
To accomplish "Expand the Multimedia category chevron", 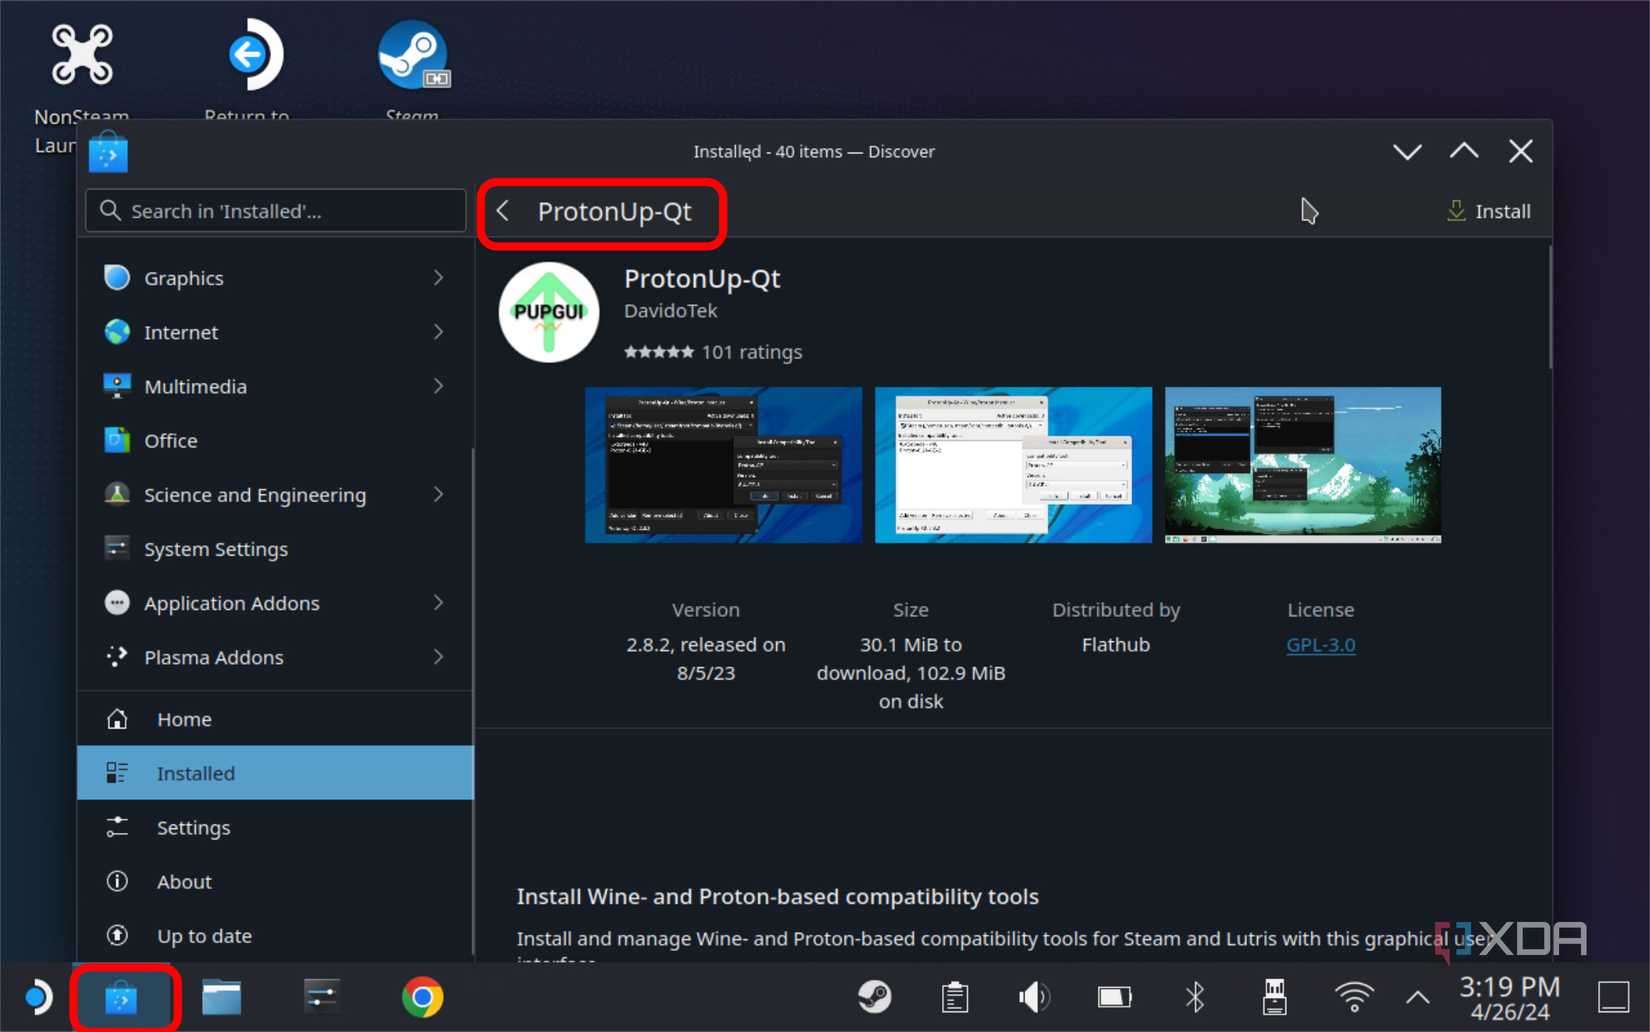I will (438, 386).
